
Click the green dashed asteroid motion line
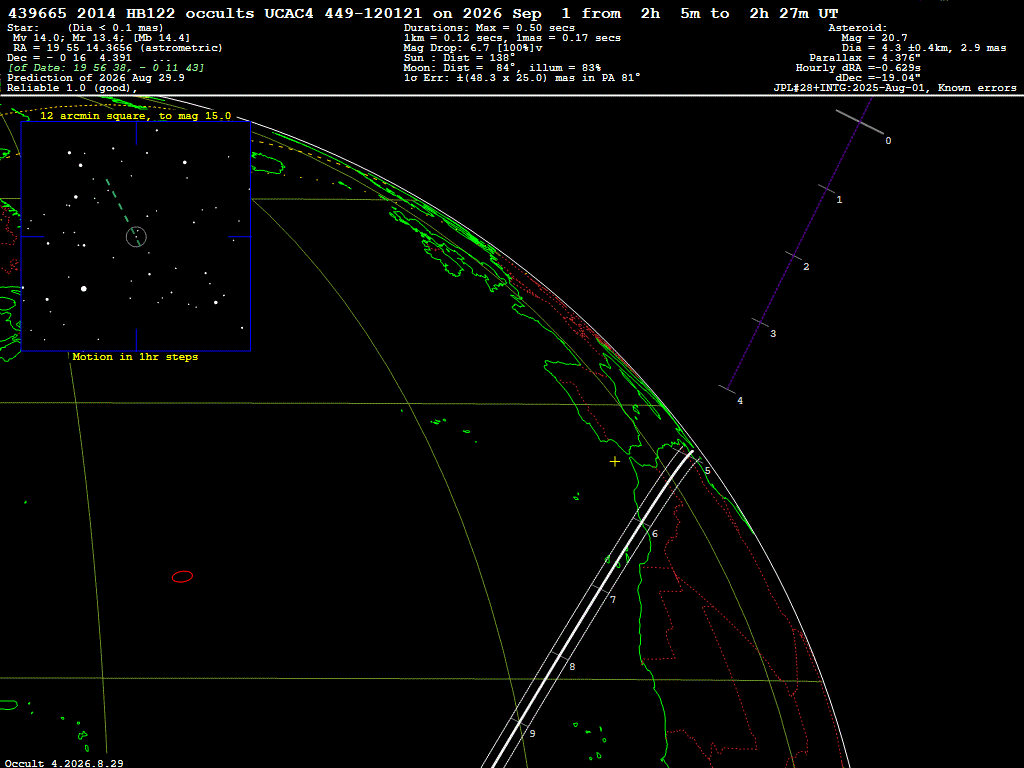coord(123,211)
